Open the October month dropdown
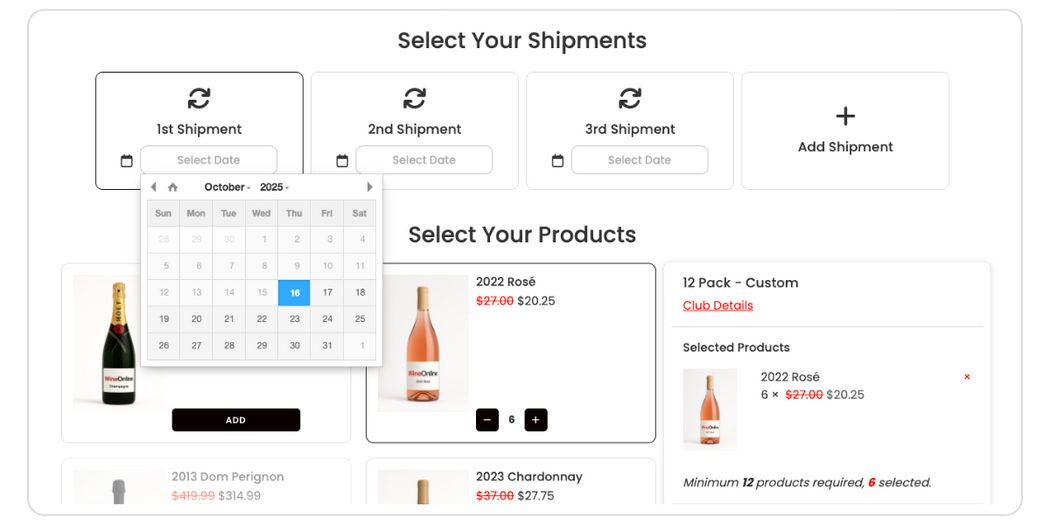 tap(227, 187)
